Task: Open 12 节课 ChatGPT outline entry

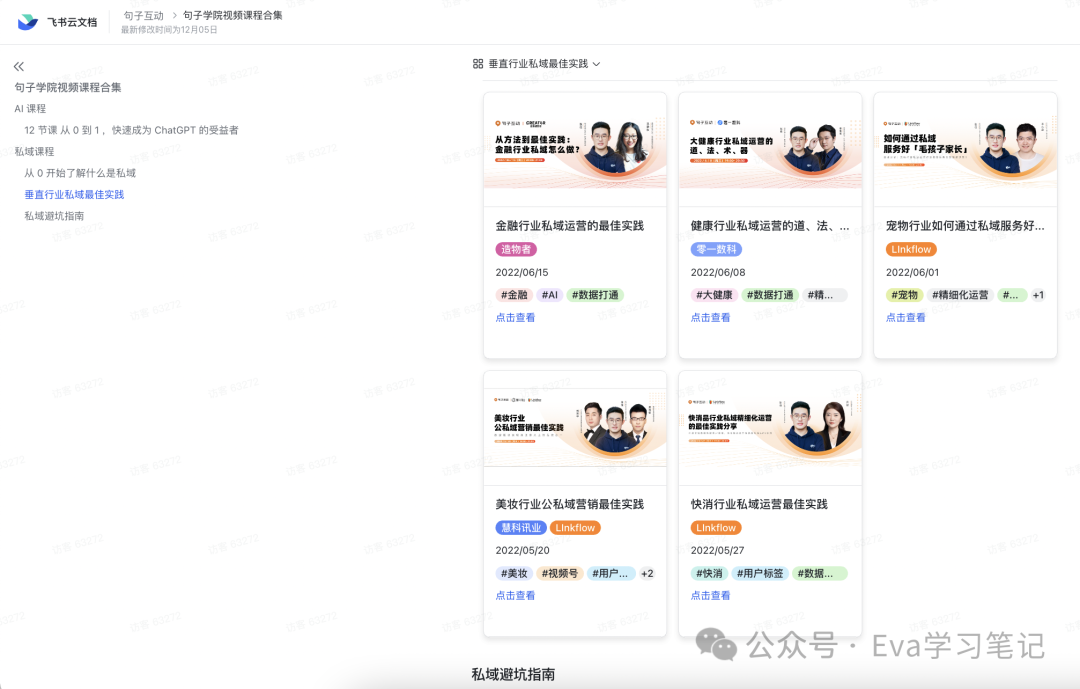Action: 131,130
